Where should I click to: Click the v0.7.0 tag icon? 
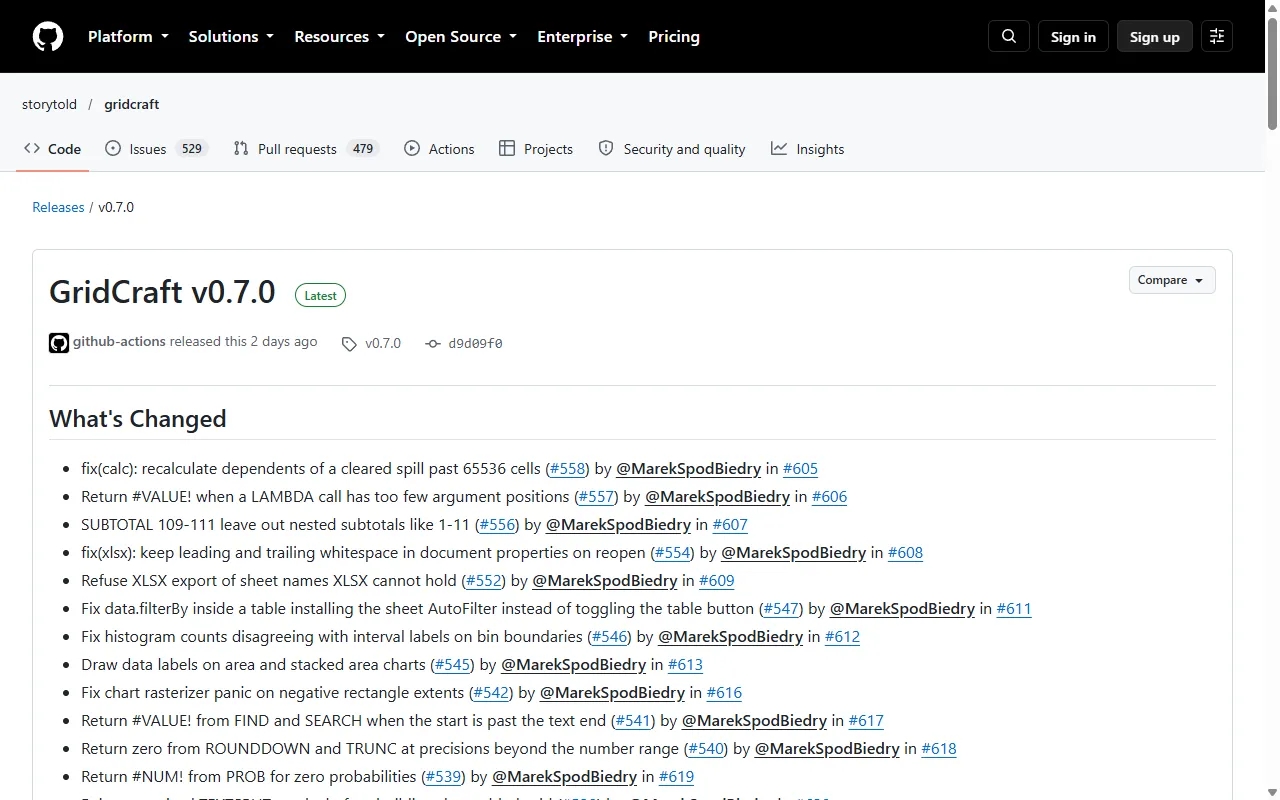[x=349, y=344]
